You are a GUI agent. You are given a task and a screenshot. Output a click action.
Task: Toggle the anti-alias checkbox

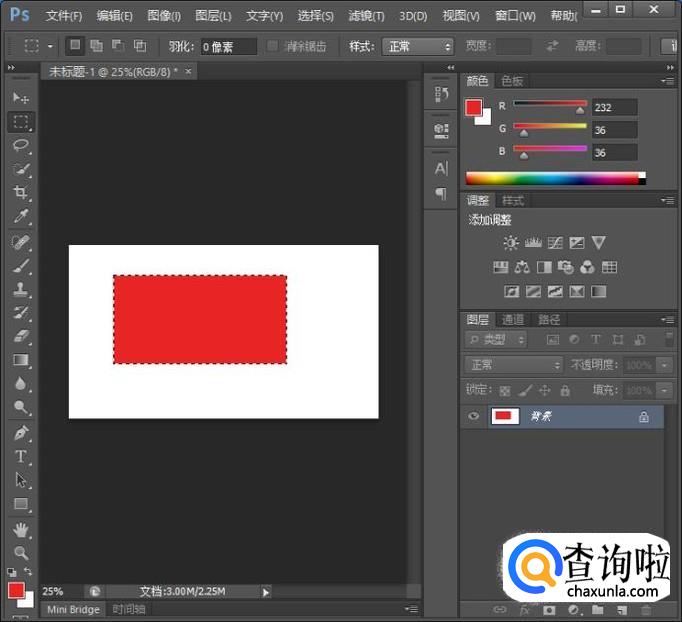click(273, 47)
